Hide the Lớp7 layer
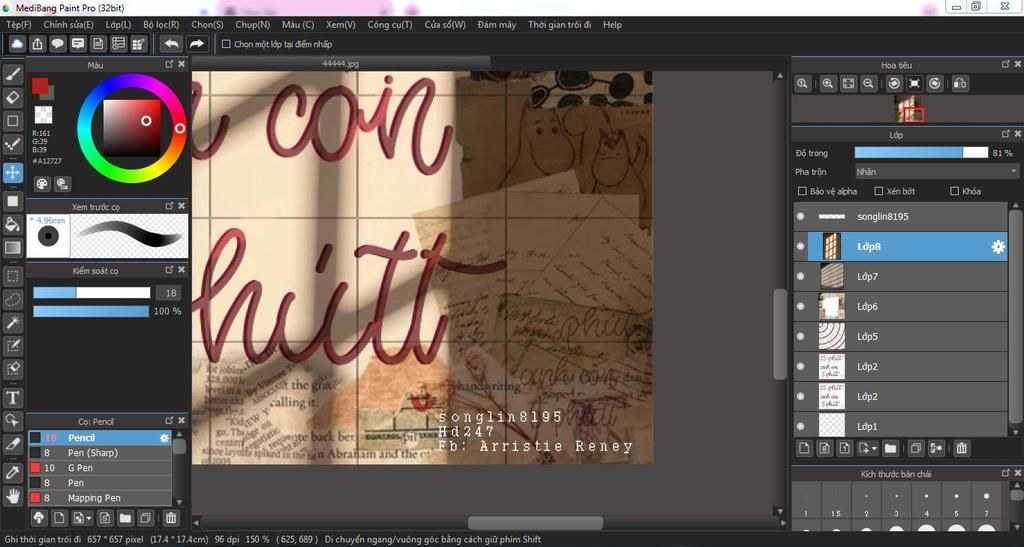Screen dimensions: 1024x547 tap(801, 276)
